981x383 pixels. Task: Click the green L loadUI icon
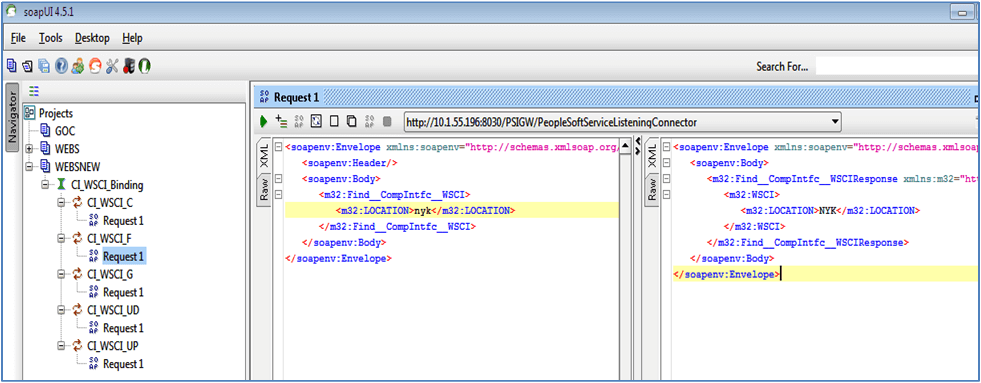coord(144,66)
